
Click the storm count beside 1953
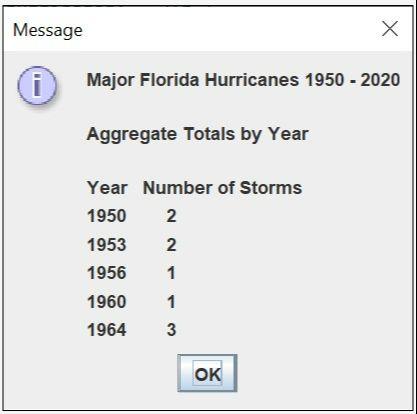click(x=171, y=245)
